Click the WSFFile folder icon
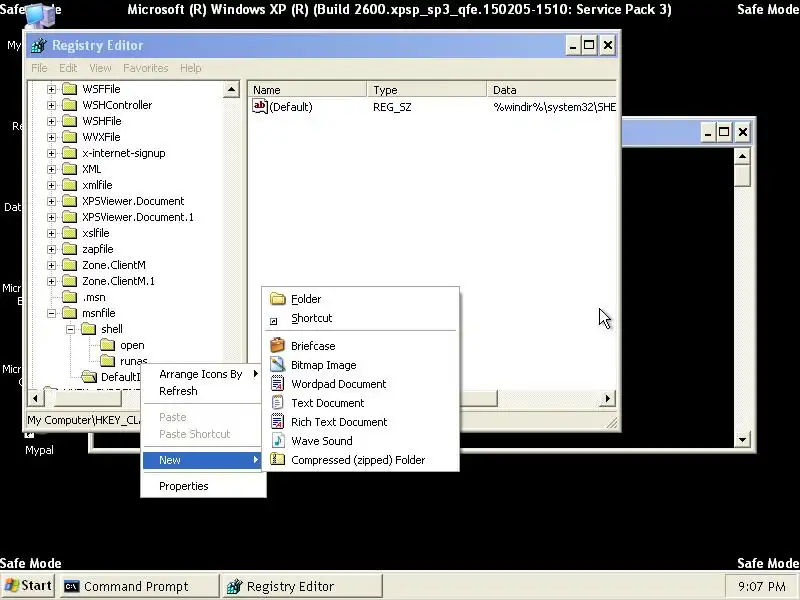Image resolution: width=800 pixels, height=600 pixels. point(69,89)
